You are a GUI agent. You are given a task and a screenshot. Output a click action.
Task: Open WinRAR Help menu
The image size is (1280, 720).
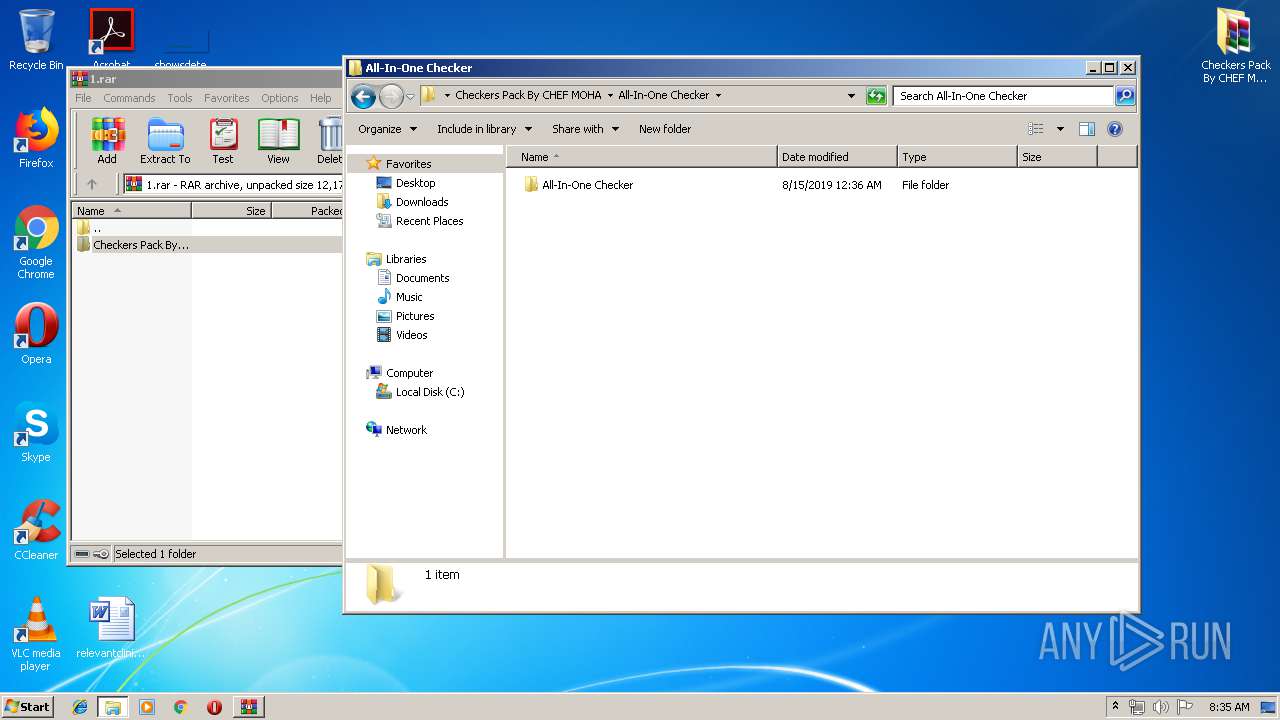321,98
